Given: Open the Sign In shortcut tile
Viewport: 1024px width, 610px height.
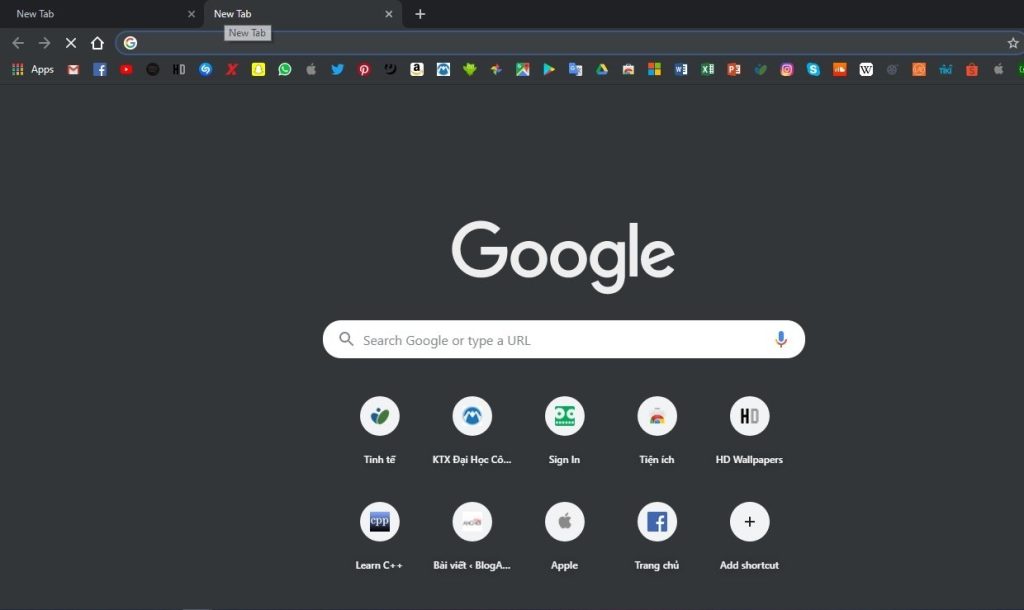Looking at the screenshot, I should coord(564,431).
